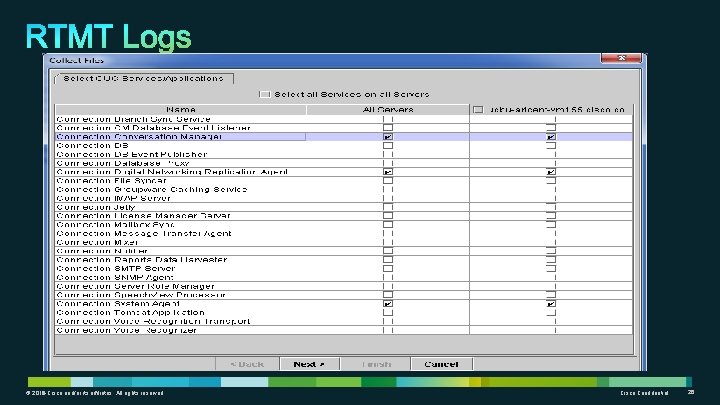Uncheck Conversation Manager All Servers checkbox
The width and height of the screenshot is (720, 405).
coord(388,137)
